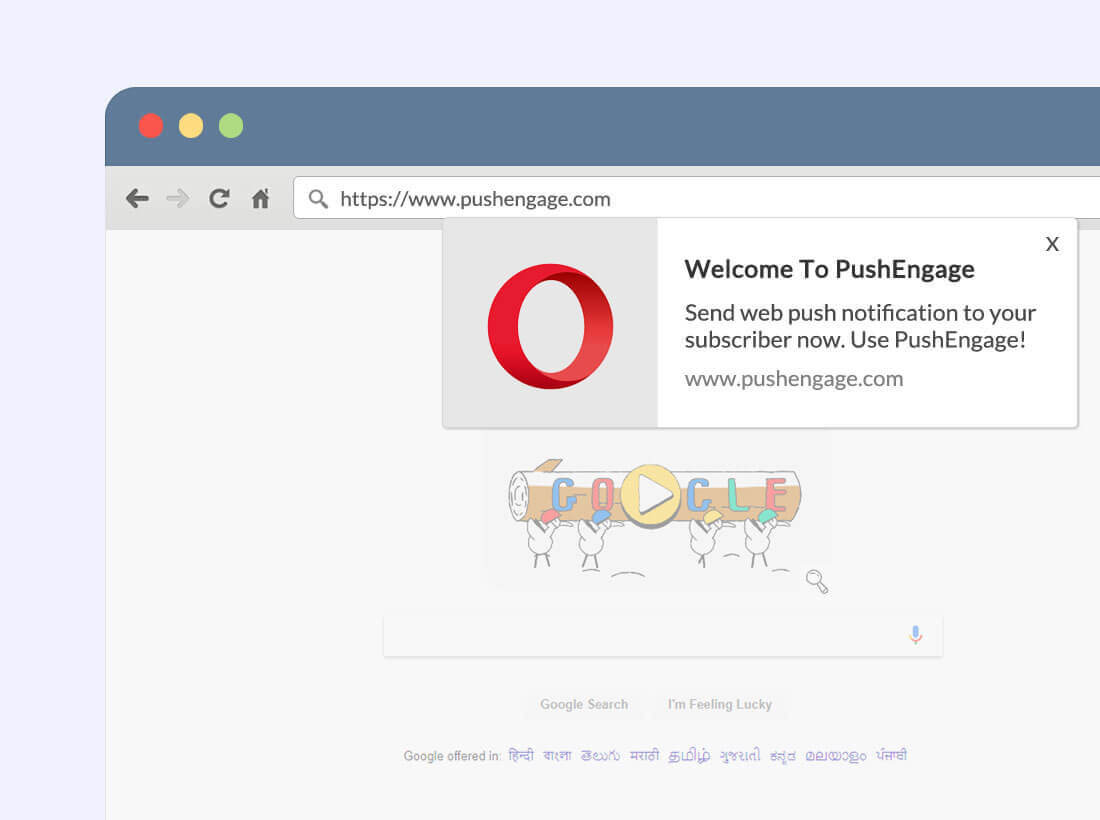
Task: Select the ਪੰਜਾਬੀ language link
Action: 888,755
